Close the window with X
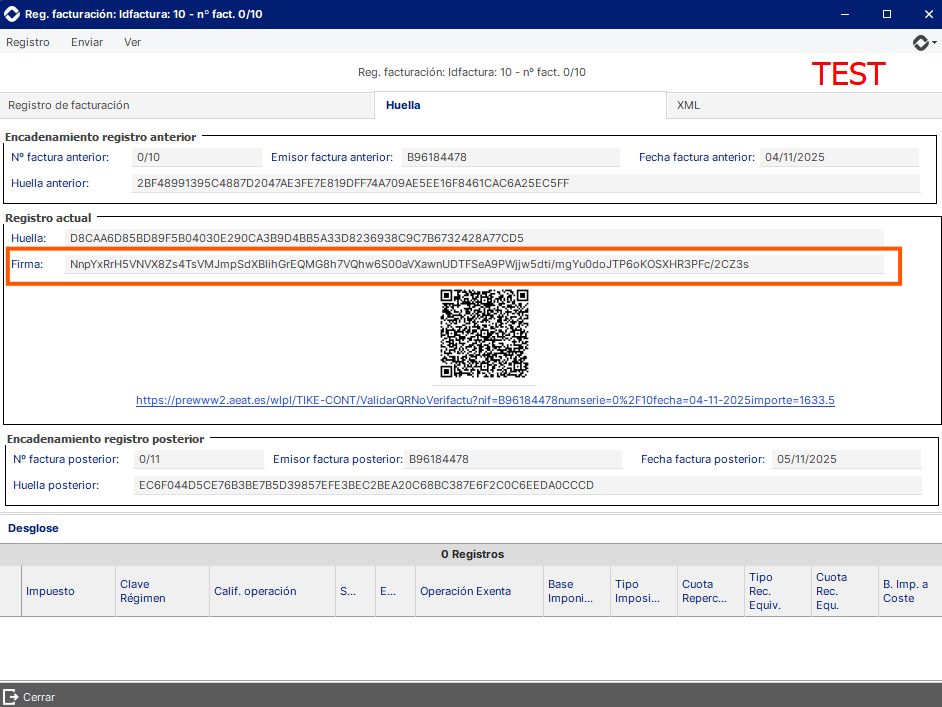The height and width of the screenshot is (707, 942). point(928,14)
